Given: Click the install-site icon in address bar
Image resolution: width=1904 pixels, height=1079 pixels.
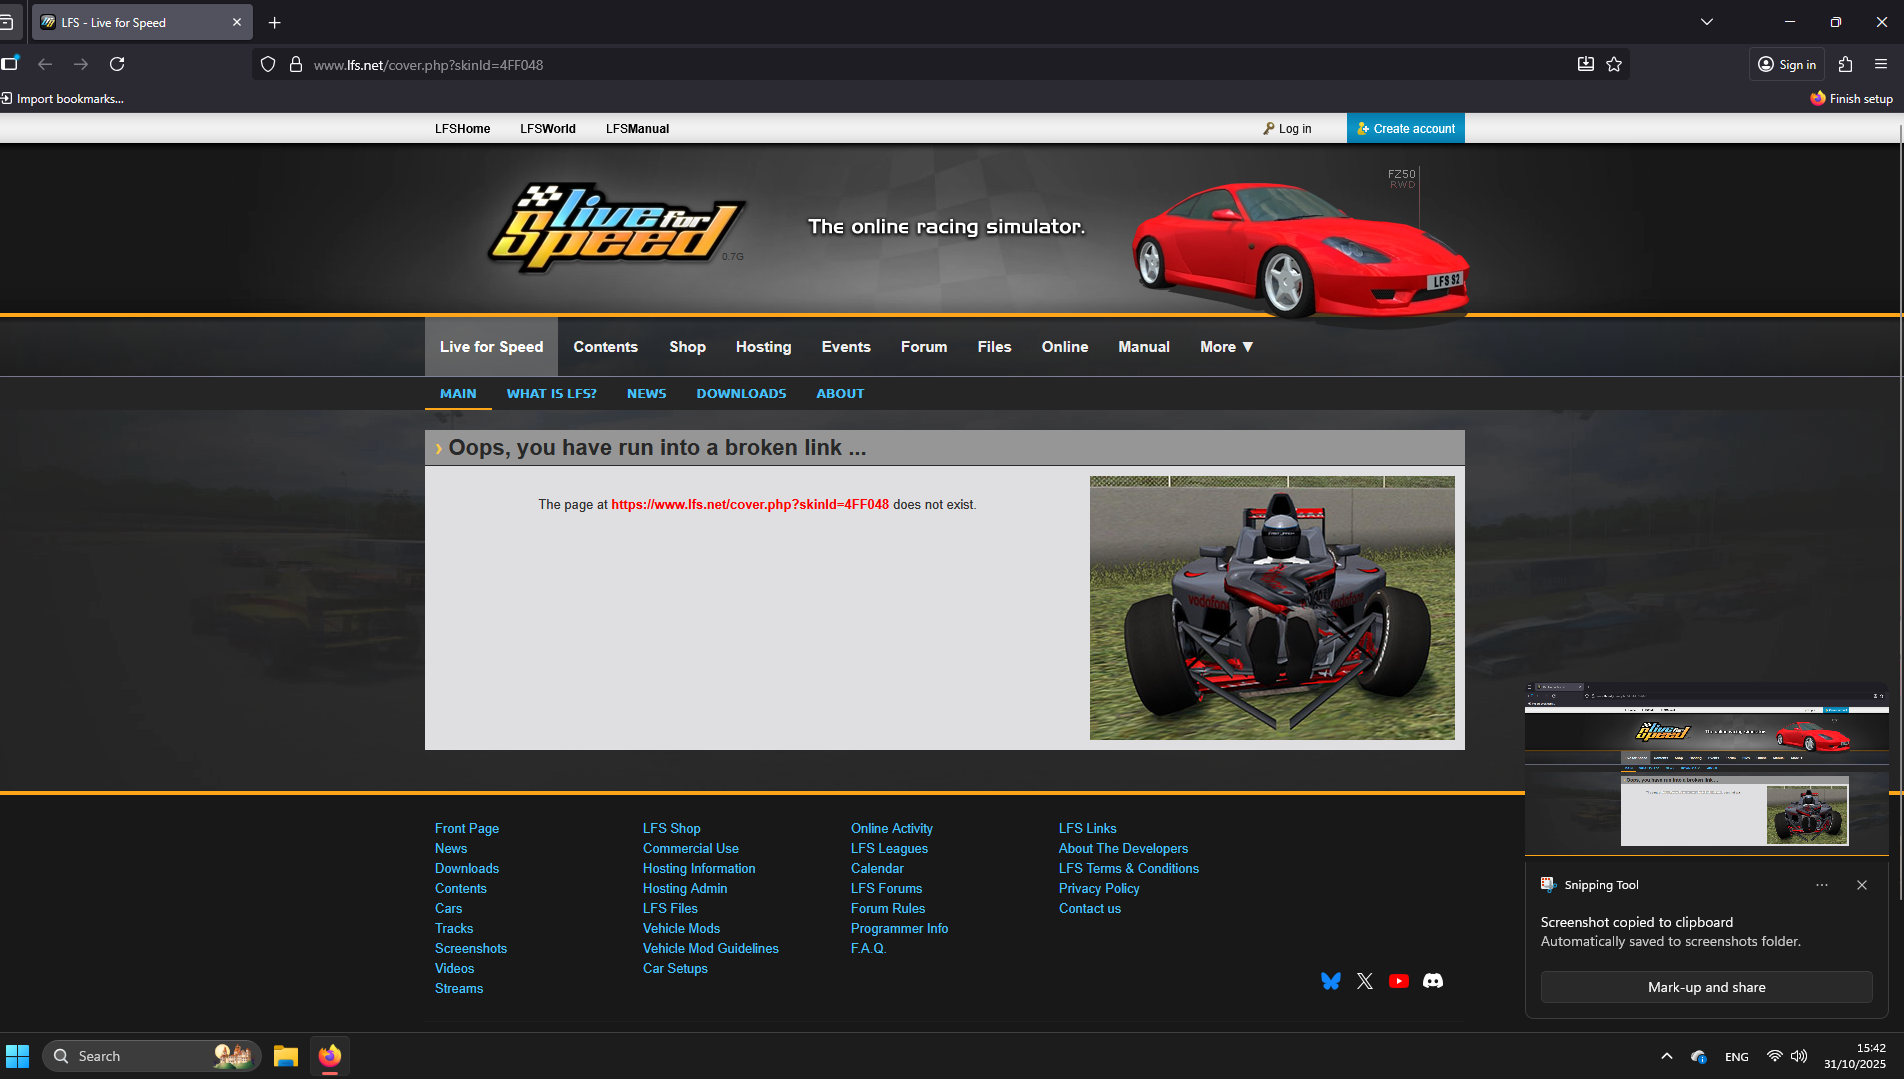Looking at the screenshot, I should tap(1586, 65).
